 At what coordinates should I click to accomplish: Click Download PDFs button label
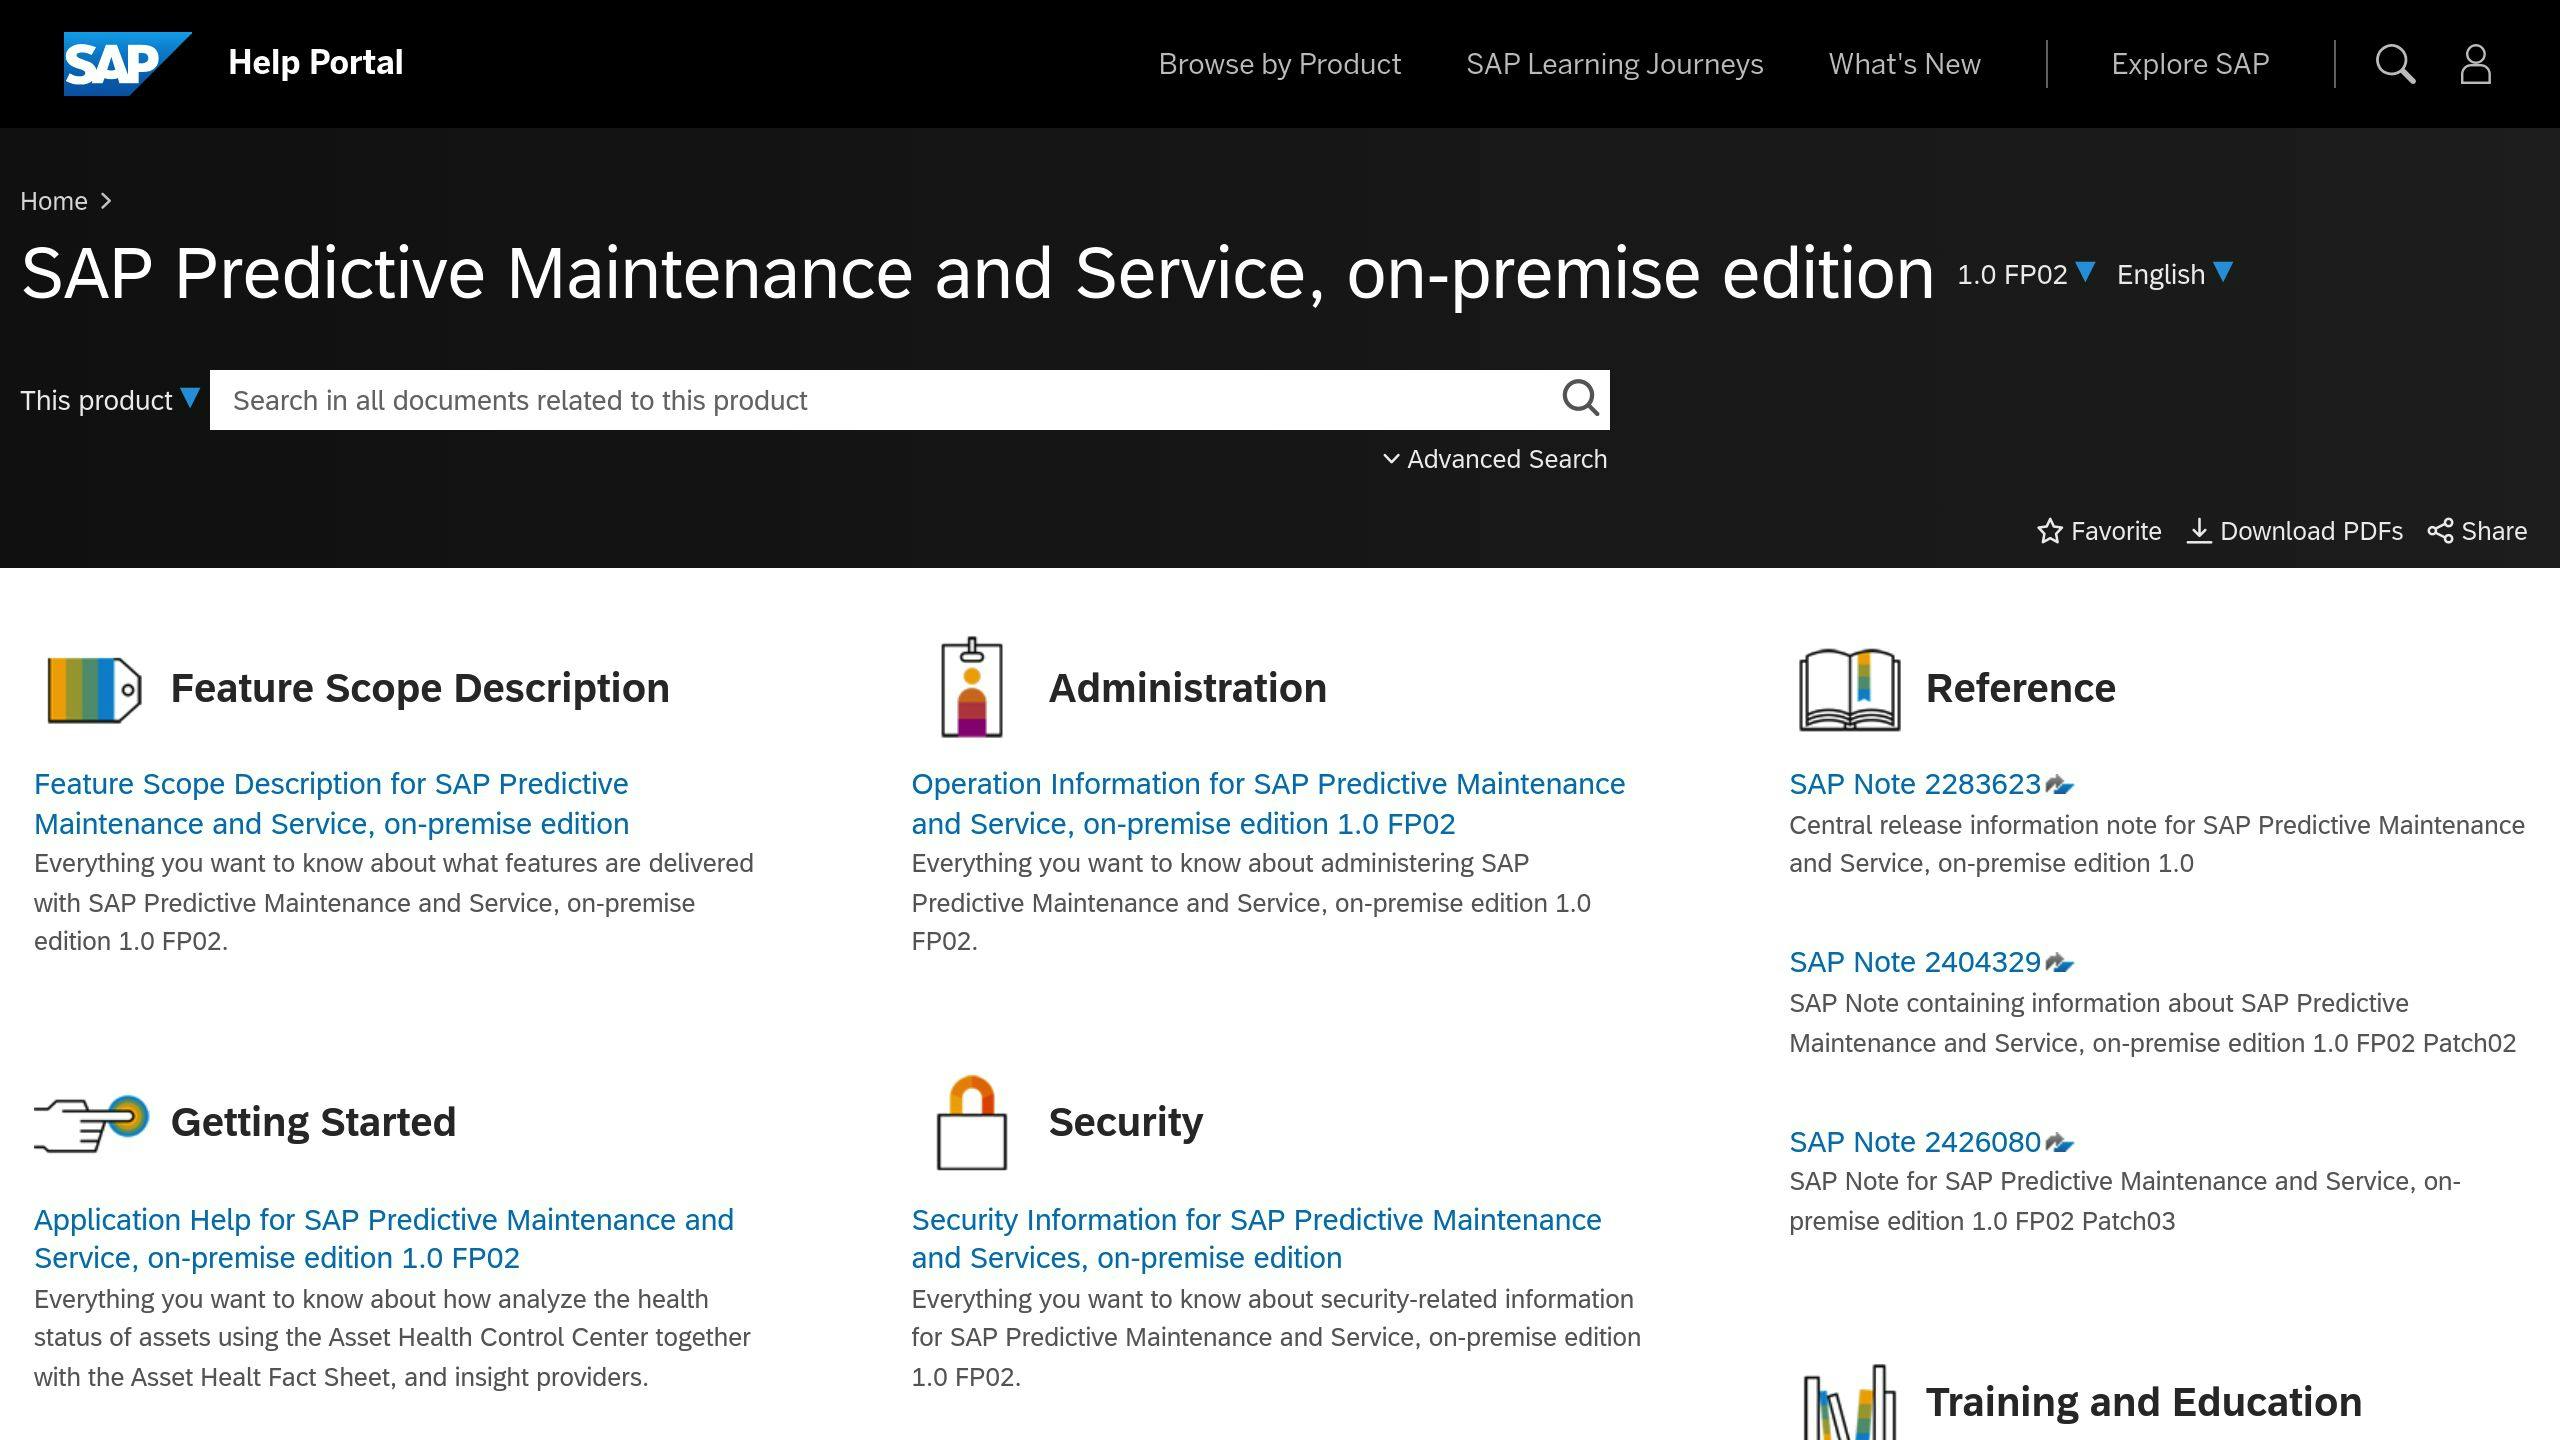click(x=2311, y=531)
